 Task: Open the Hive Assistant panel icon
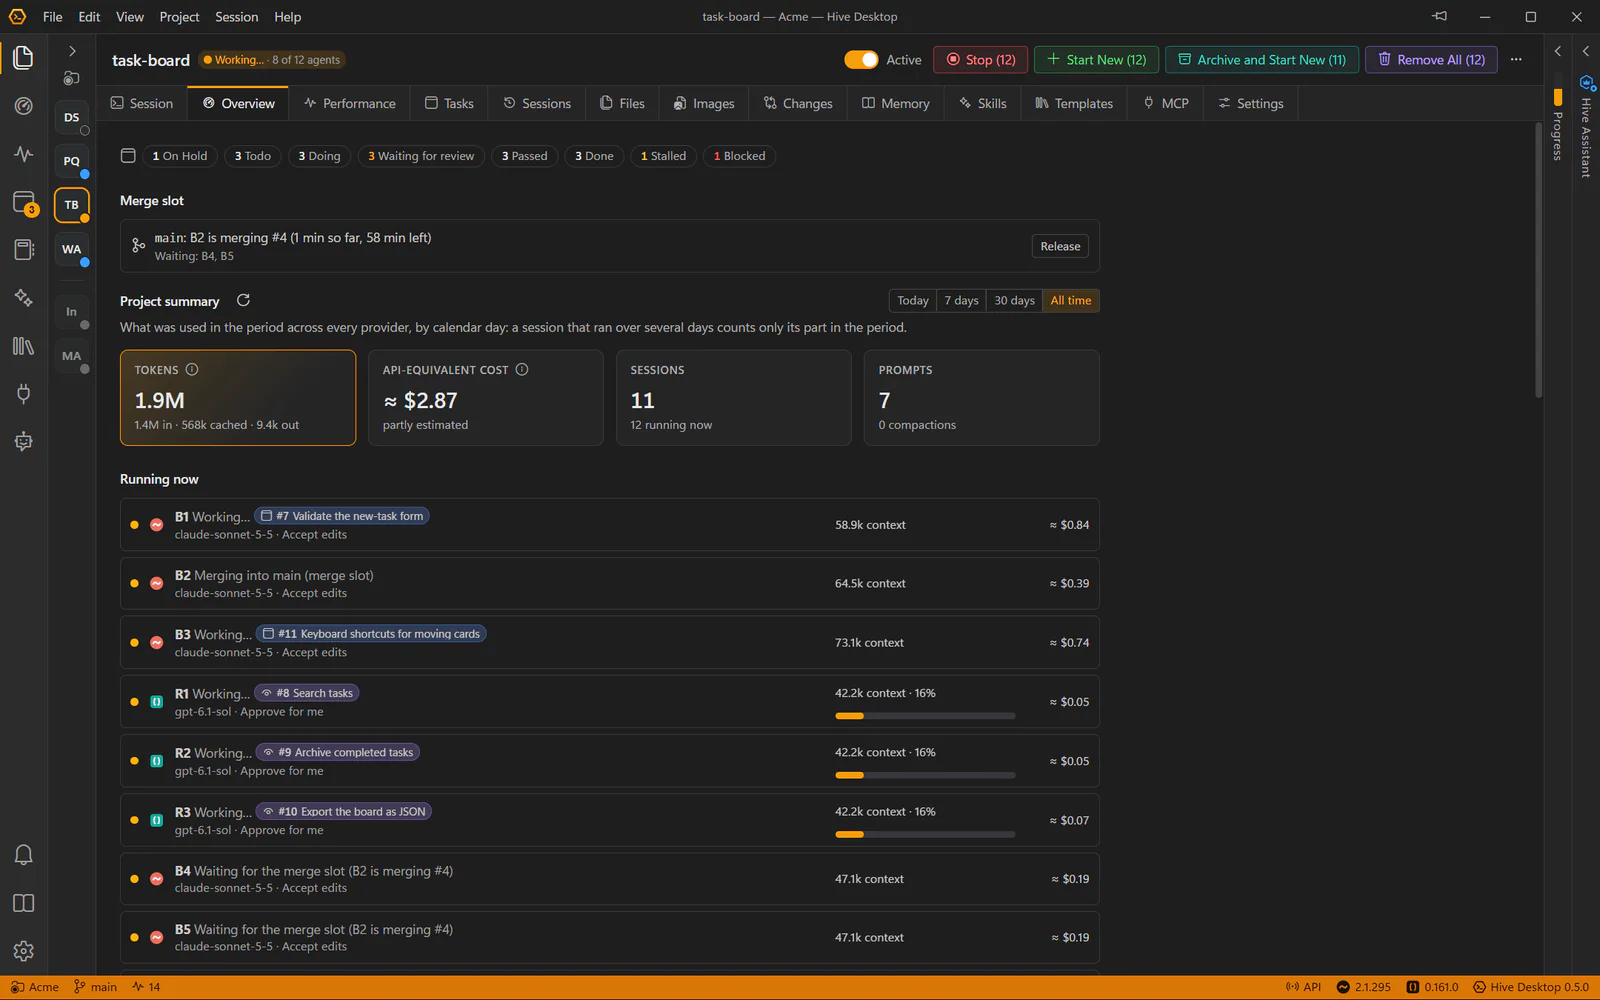pyautogui.click(x=1586, y=82)
